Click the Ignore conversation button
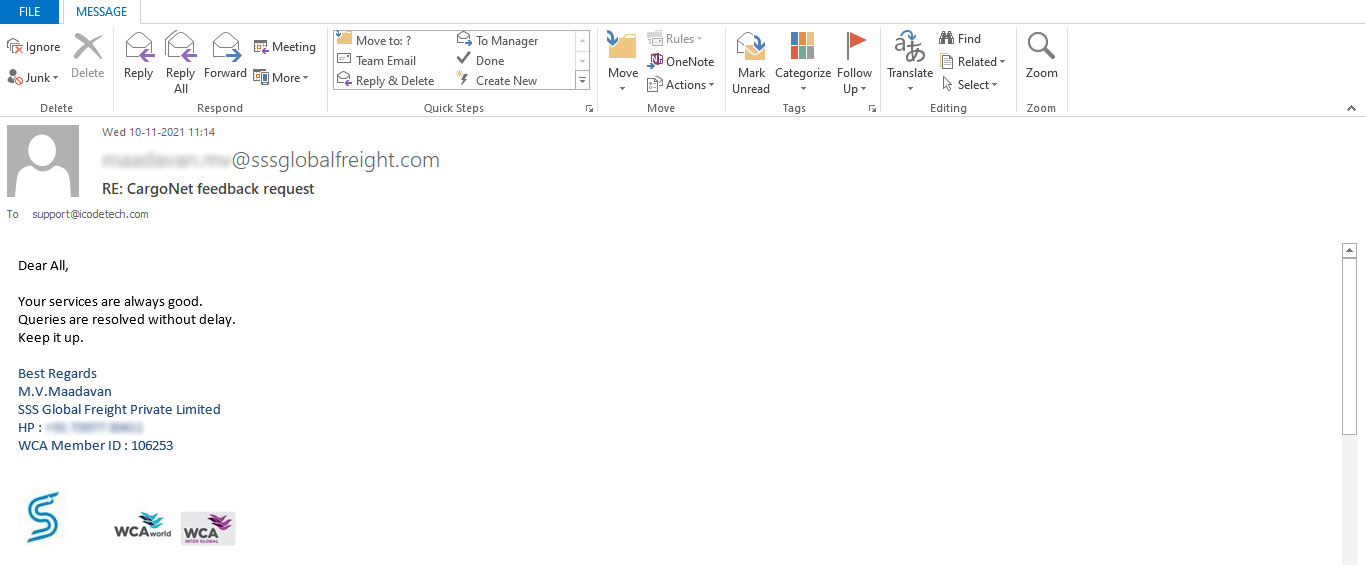Viewport: 1366px width, 565px height. [33, 47]
